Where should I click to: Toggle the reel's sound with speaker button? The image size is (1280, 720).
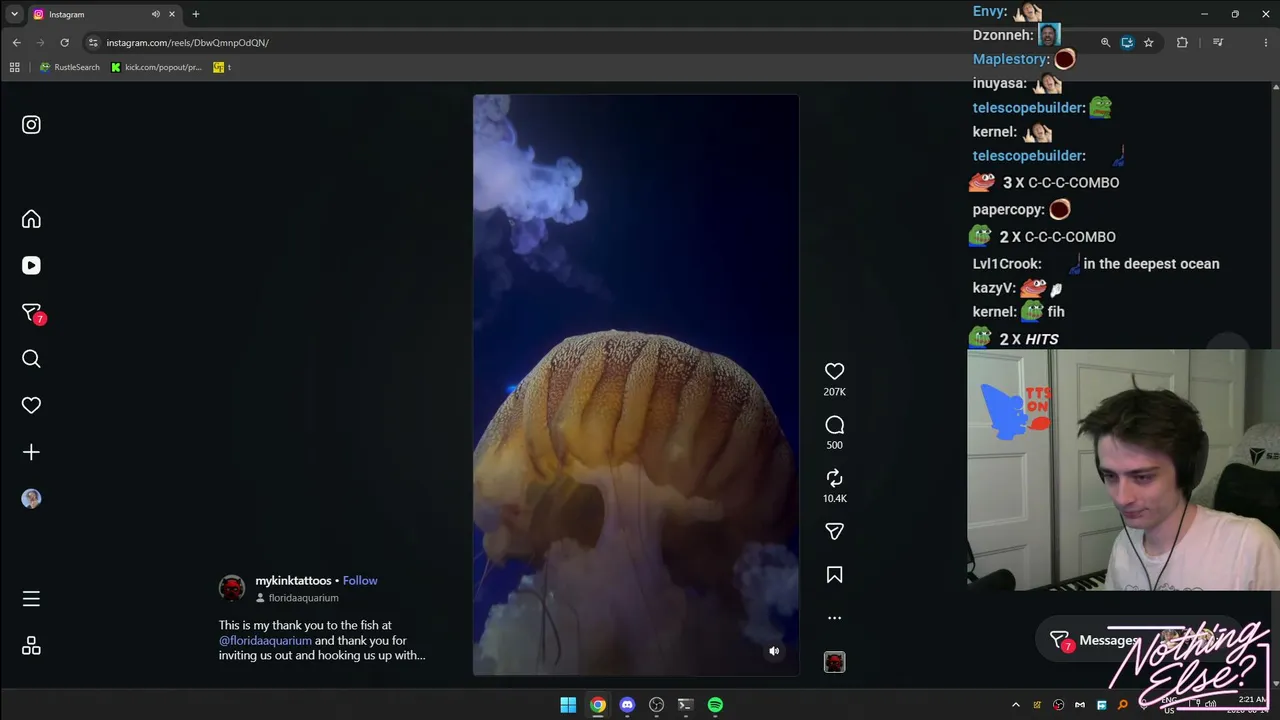click(x=774, y=651)
